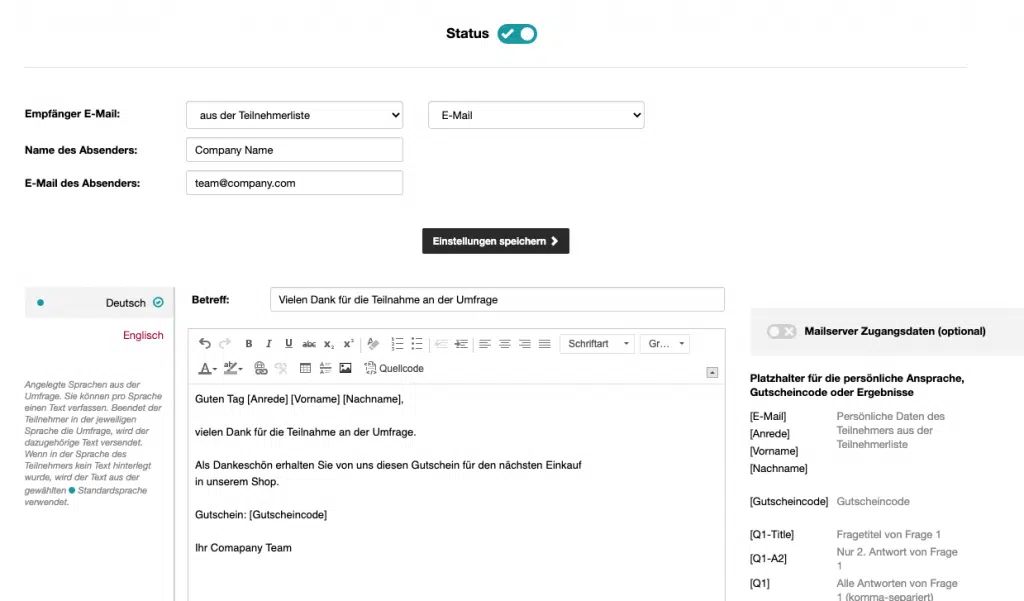
Task: Remove formatting with the eraser icon
Action: [x=373, y=344]
